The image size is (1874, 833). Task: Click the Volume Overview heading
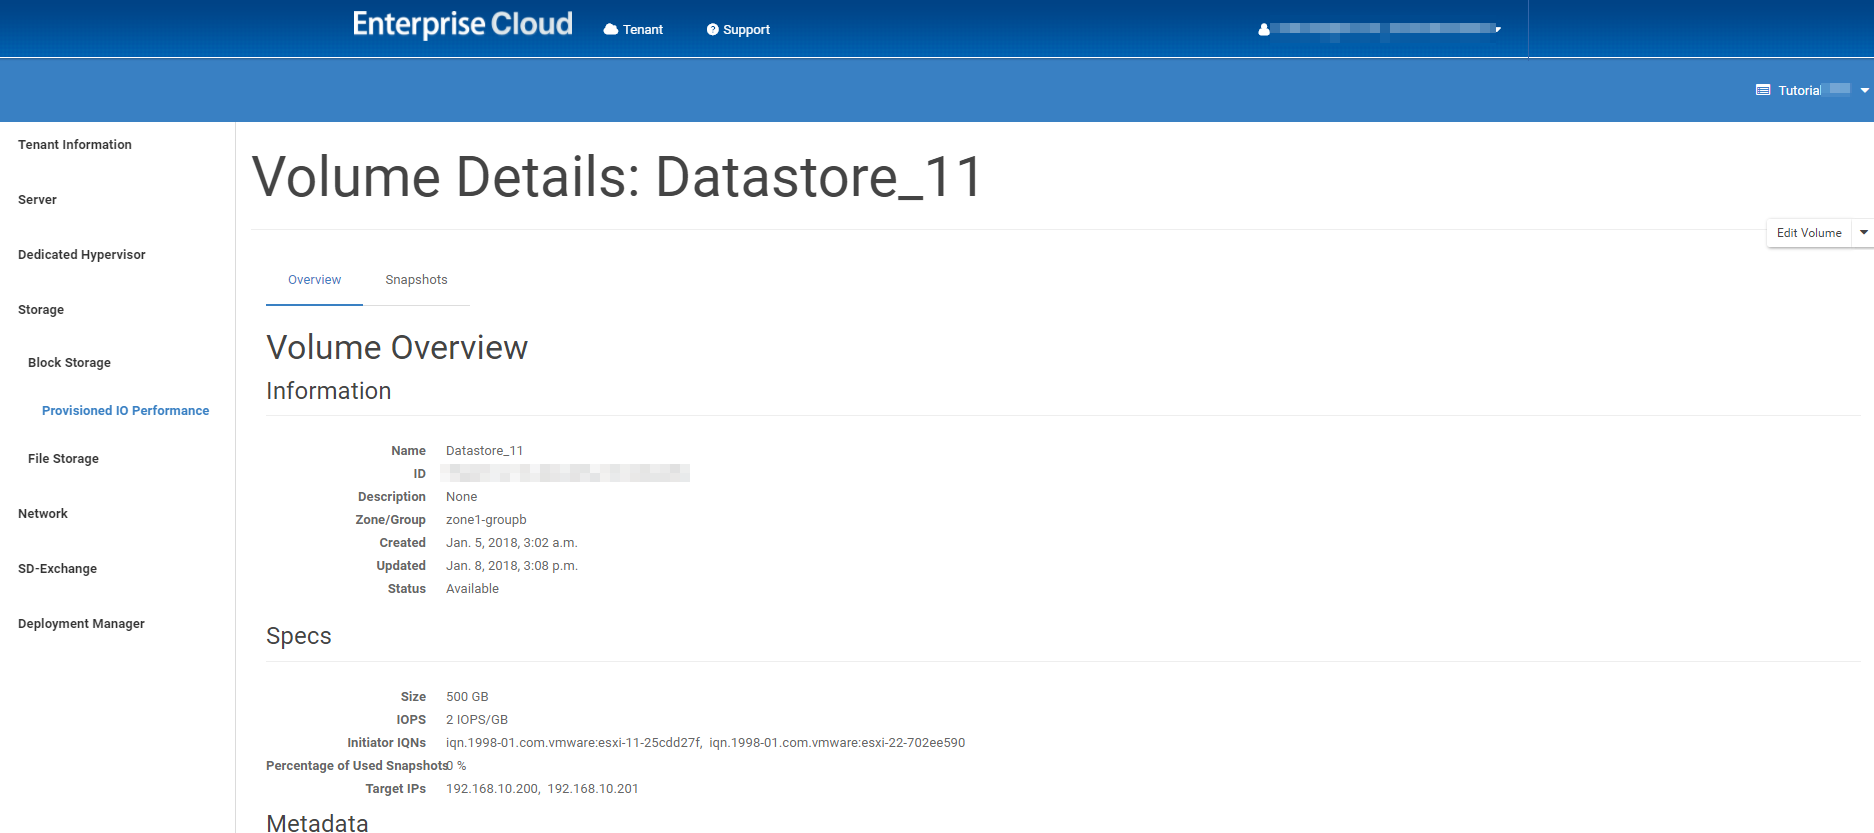pos(397,347)
